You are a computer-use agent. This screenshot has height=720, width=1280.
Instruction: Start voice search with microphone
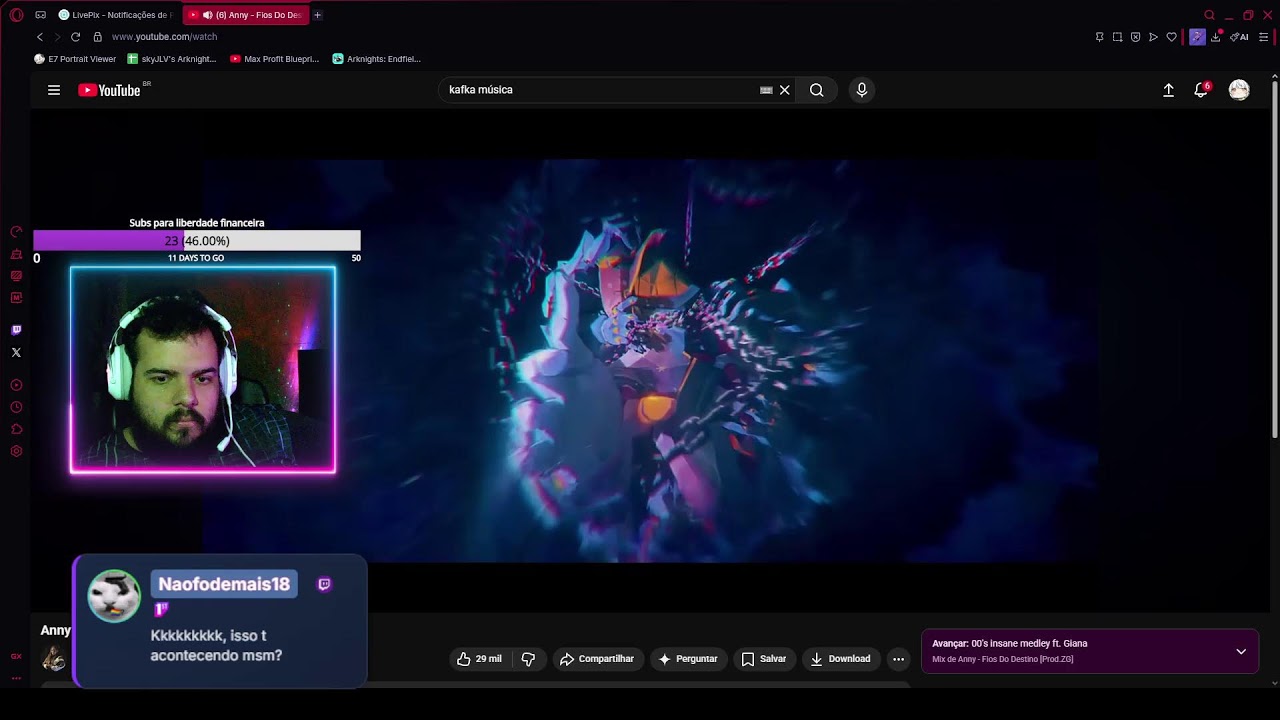[x=862, y=90]
